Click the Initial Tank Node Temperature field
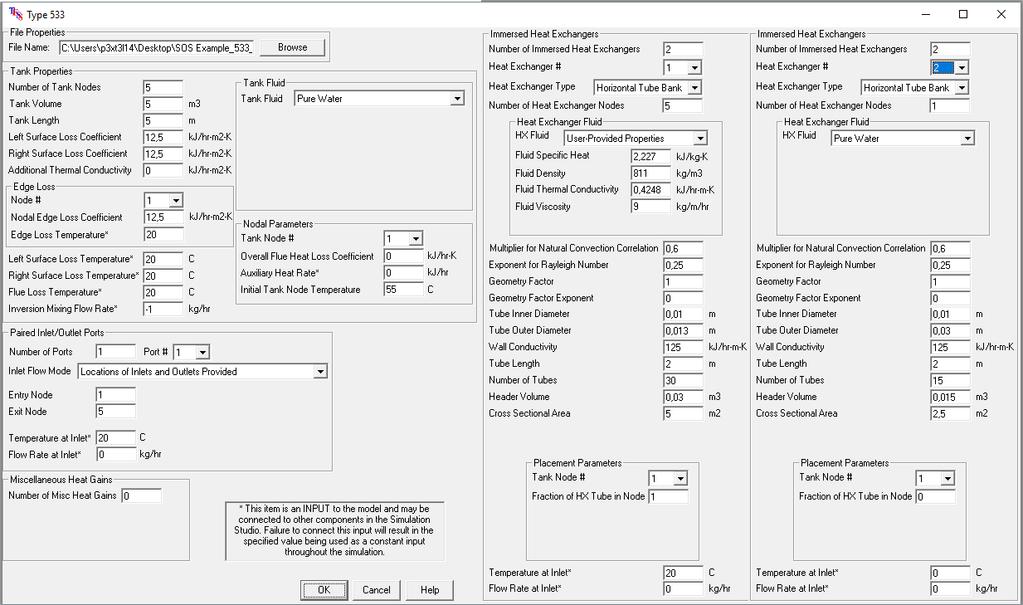Viewport: 1023px width, 605px height. 403,289
